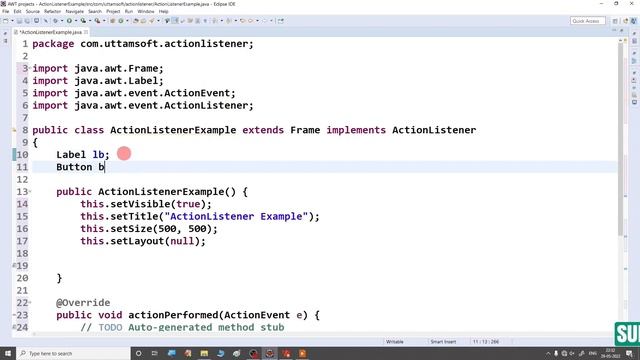Click 'Writable' in the status bar
640x360 pixels.
[395, 342]
